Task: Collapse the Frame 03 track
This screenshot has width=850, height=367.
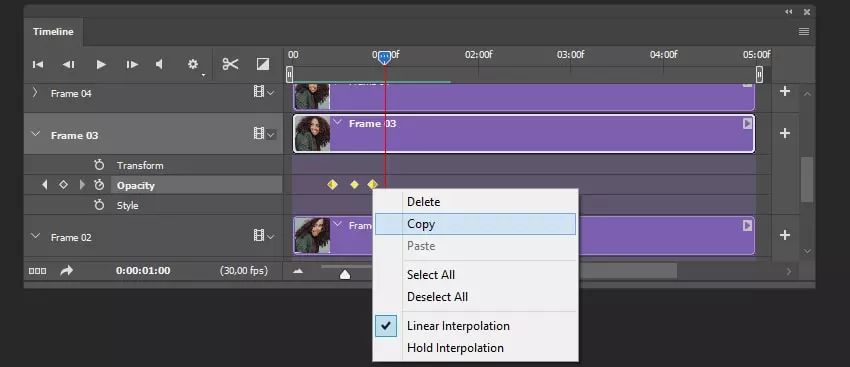Action: click(x=35, y=134)
